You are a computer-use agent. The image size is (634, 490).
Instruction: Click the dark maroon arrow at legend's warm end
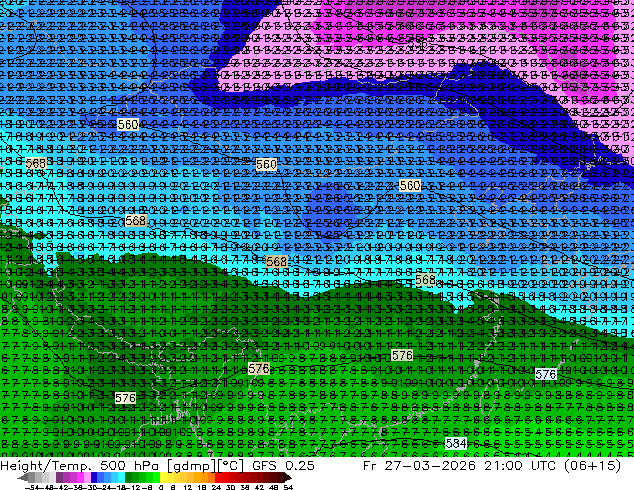tap(288, 478)
